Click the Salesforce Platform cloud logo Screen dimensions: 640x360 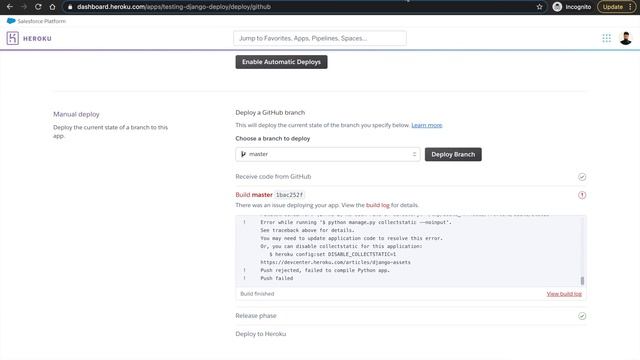(x=11, y=21)
